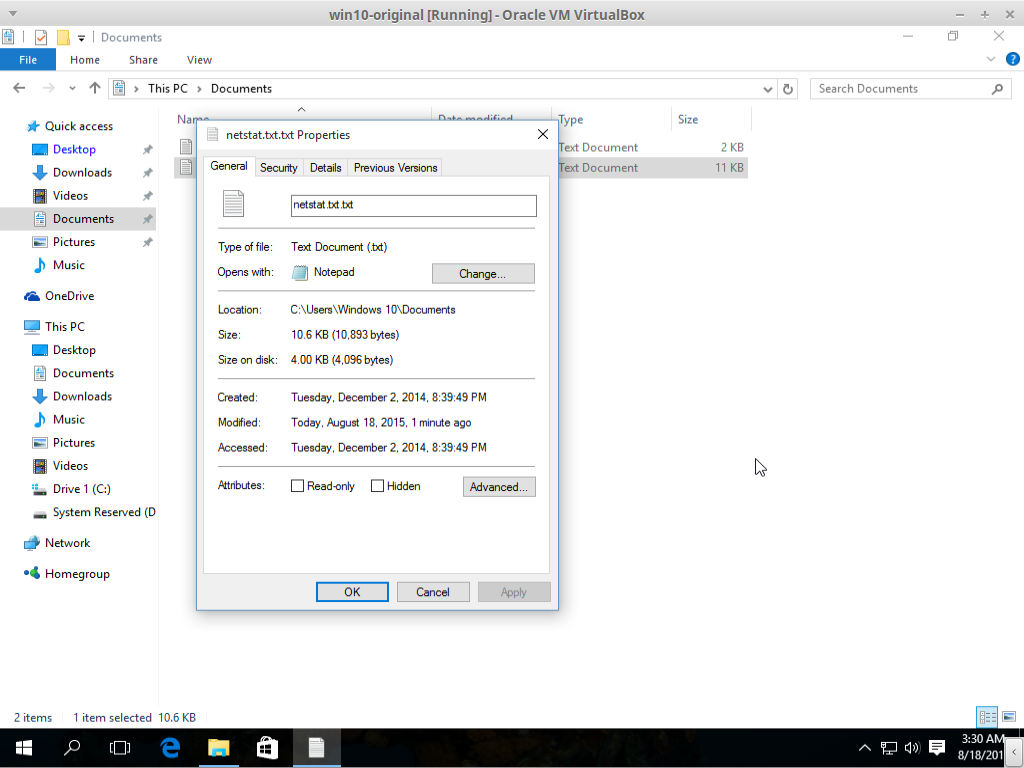Expand the address bar history dropdown
The width and height of the screenshot is (1024, 768).
tap(768, 89)
